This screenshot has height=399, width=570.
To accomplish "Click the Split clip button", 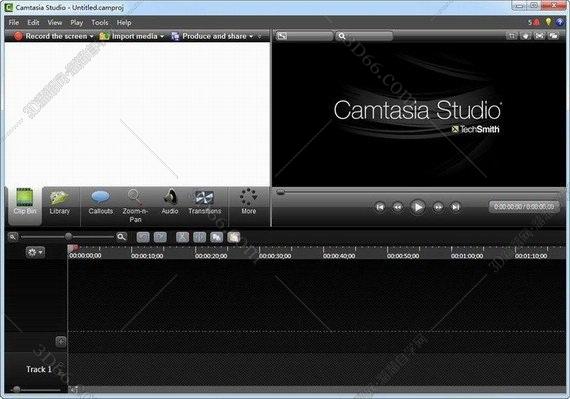I will tap(199, 237).
